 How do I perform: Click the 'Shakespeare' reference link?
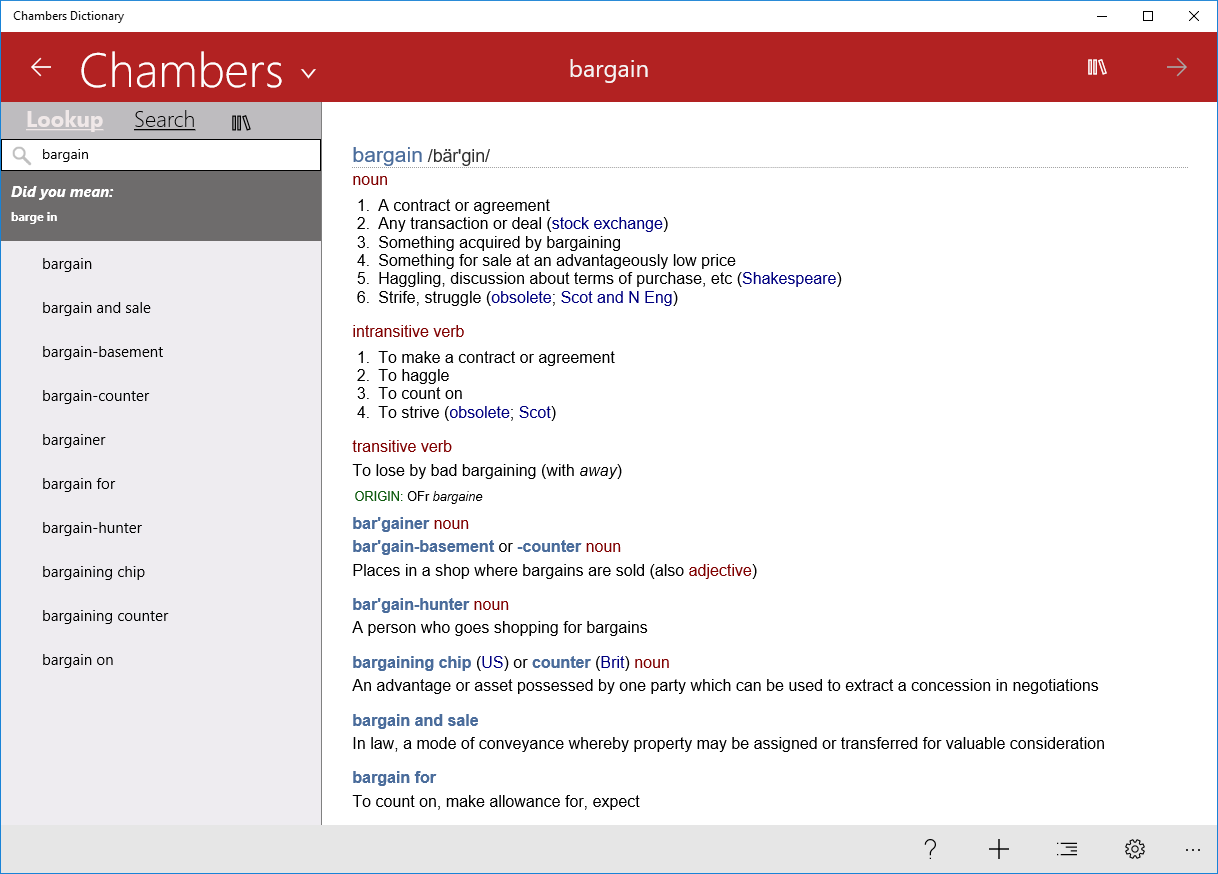(789, 278)
